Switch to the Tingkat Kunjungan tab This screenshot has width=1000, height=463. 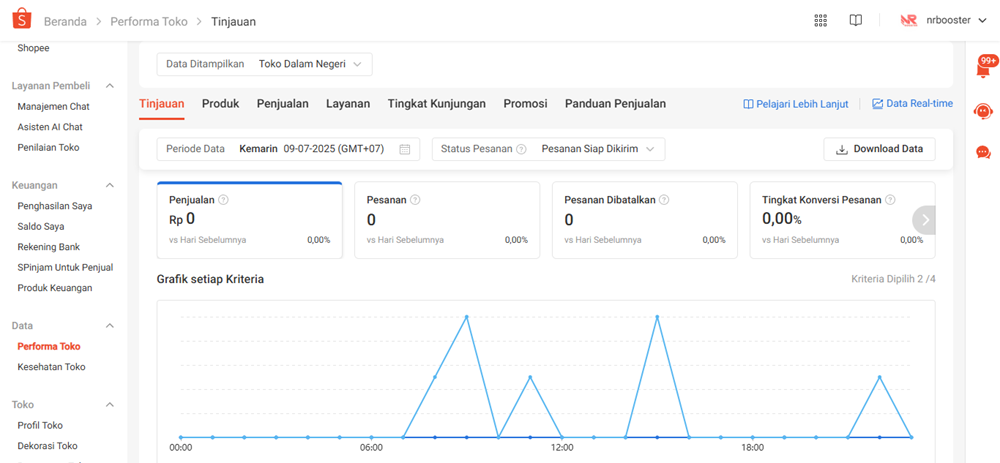[x=436, y=104]
